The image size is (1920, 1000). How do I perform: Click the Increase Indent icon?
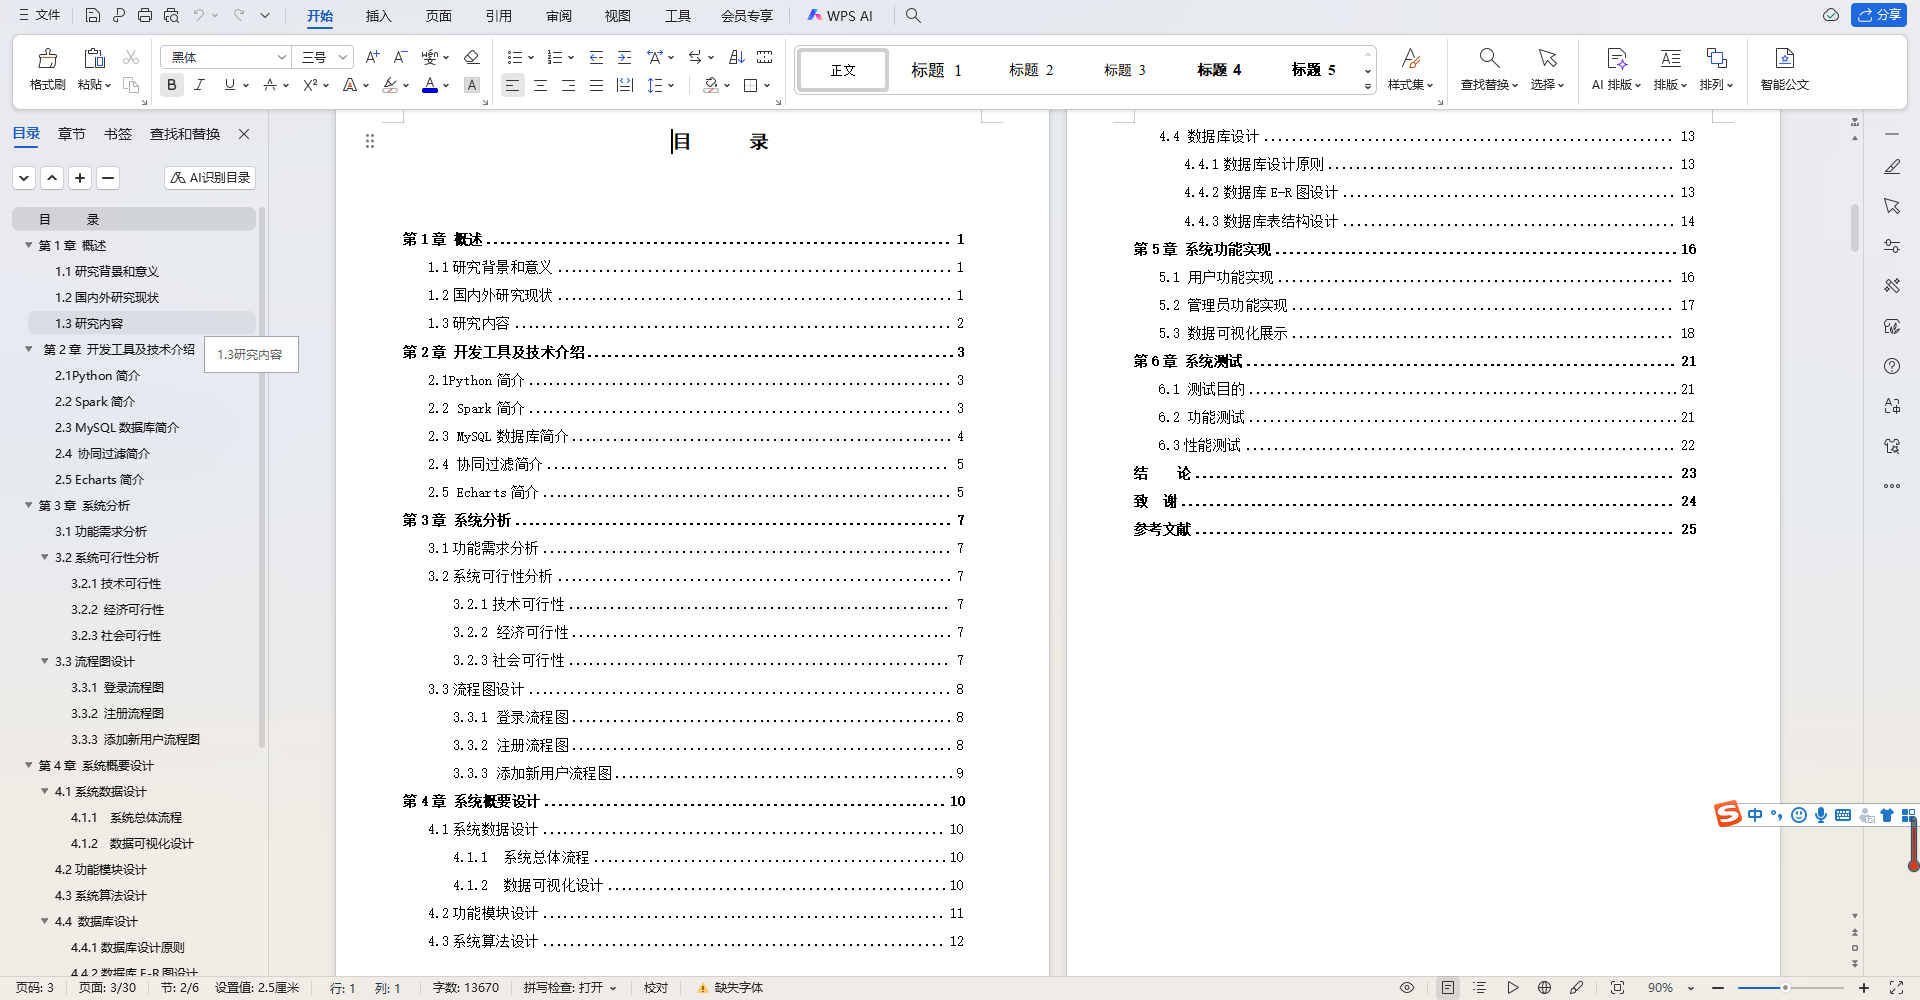[624, 57]
